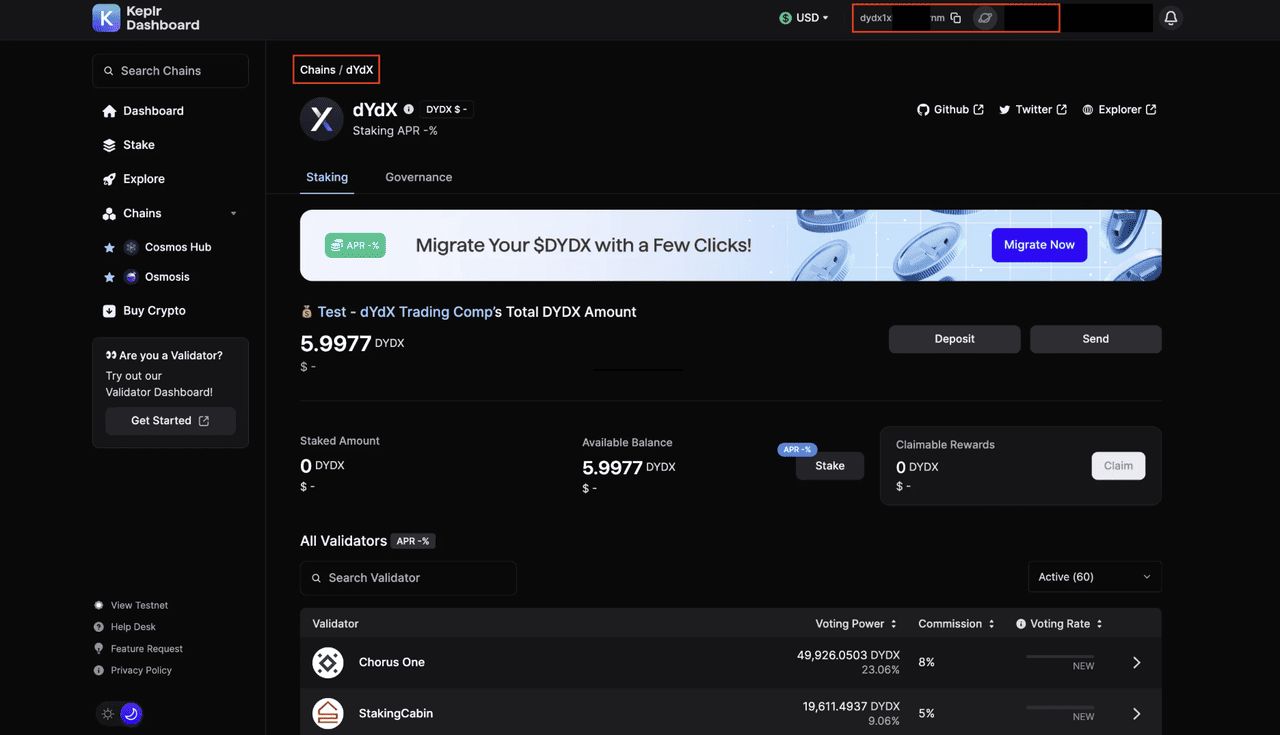The image size is (1280, 735).
Task: Switch to light mode with sun icon
Action: click(107, 714)
